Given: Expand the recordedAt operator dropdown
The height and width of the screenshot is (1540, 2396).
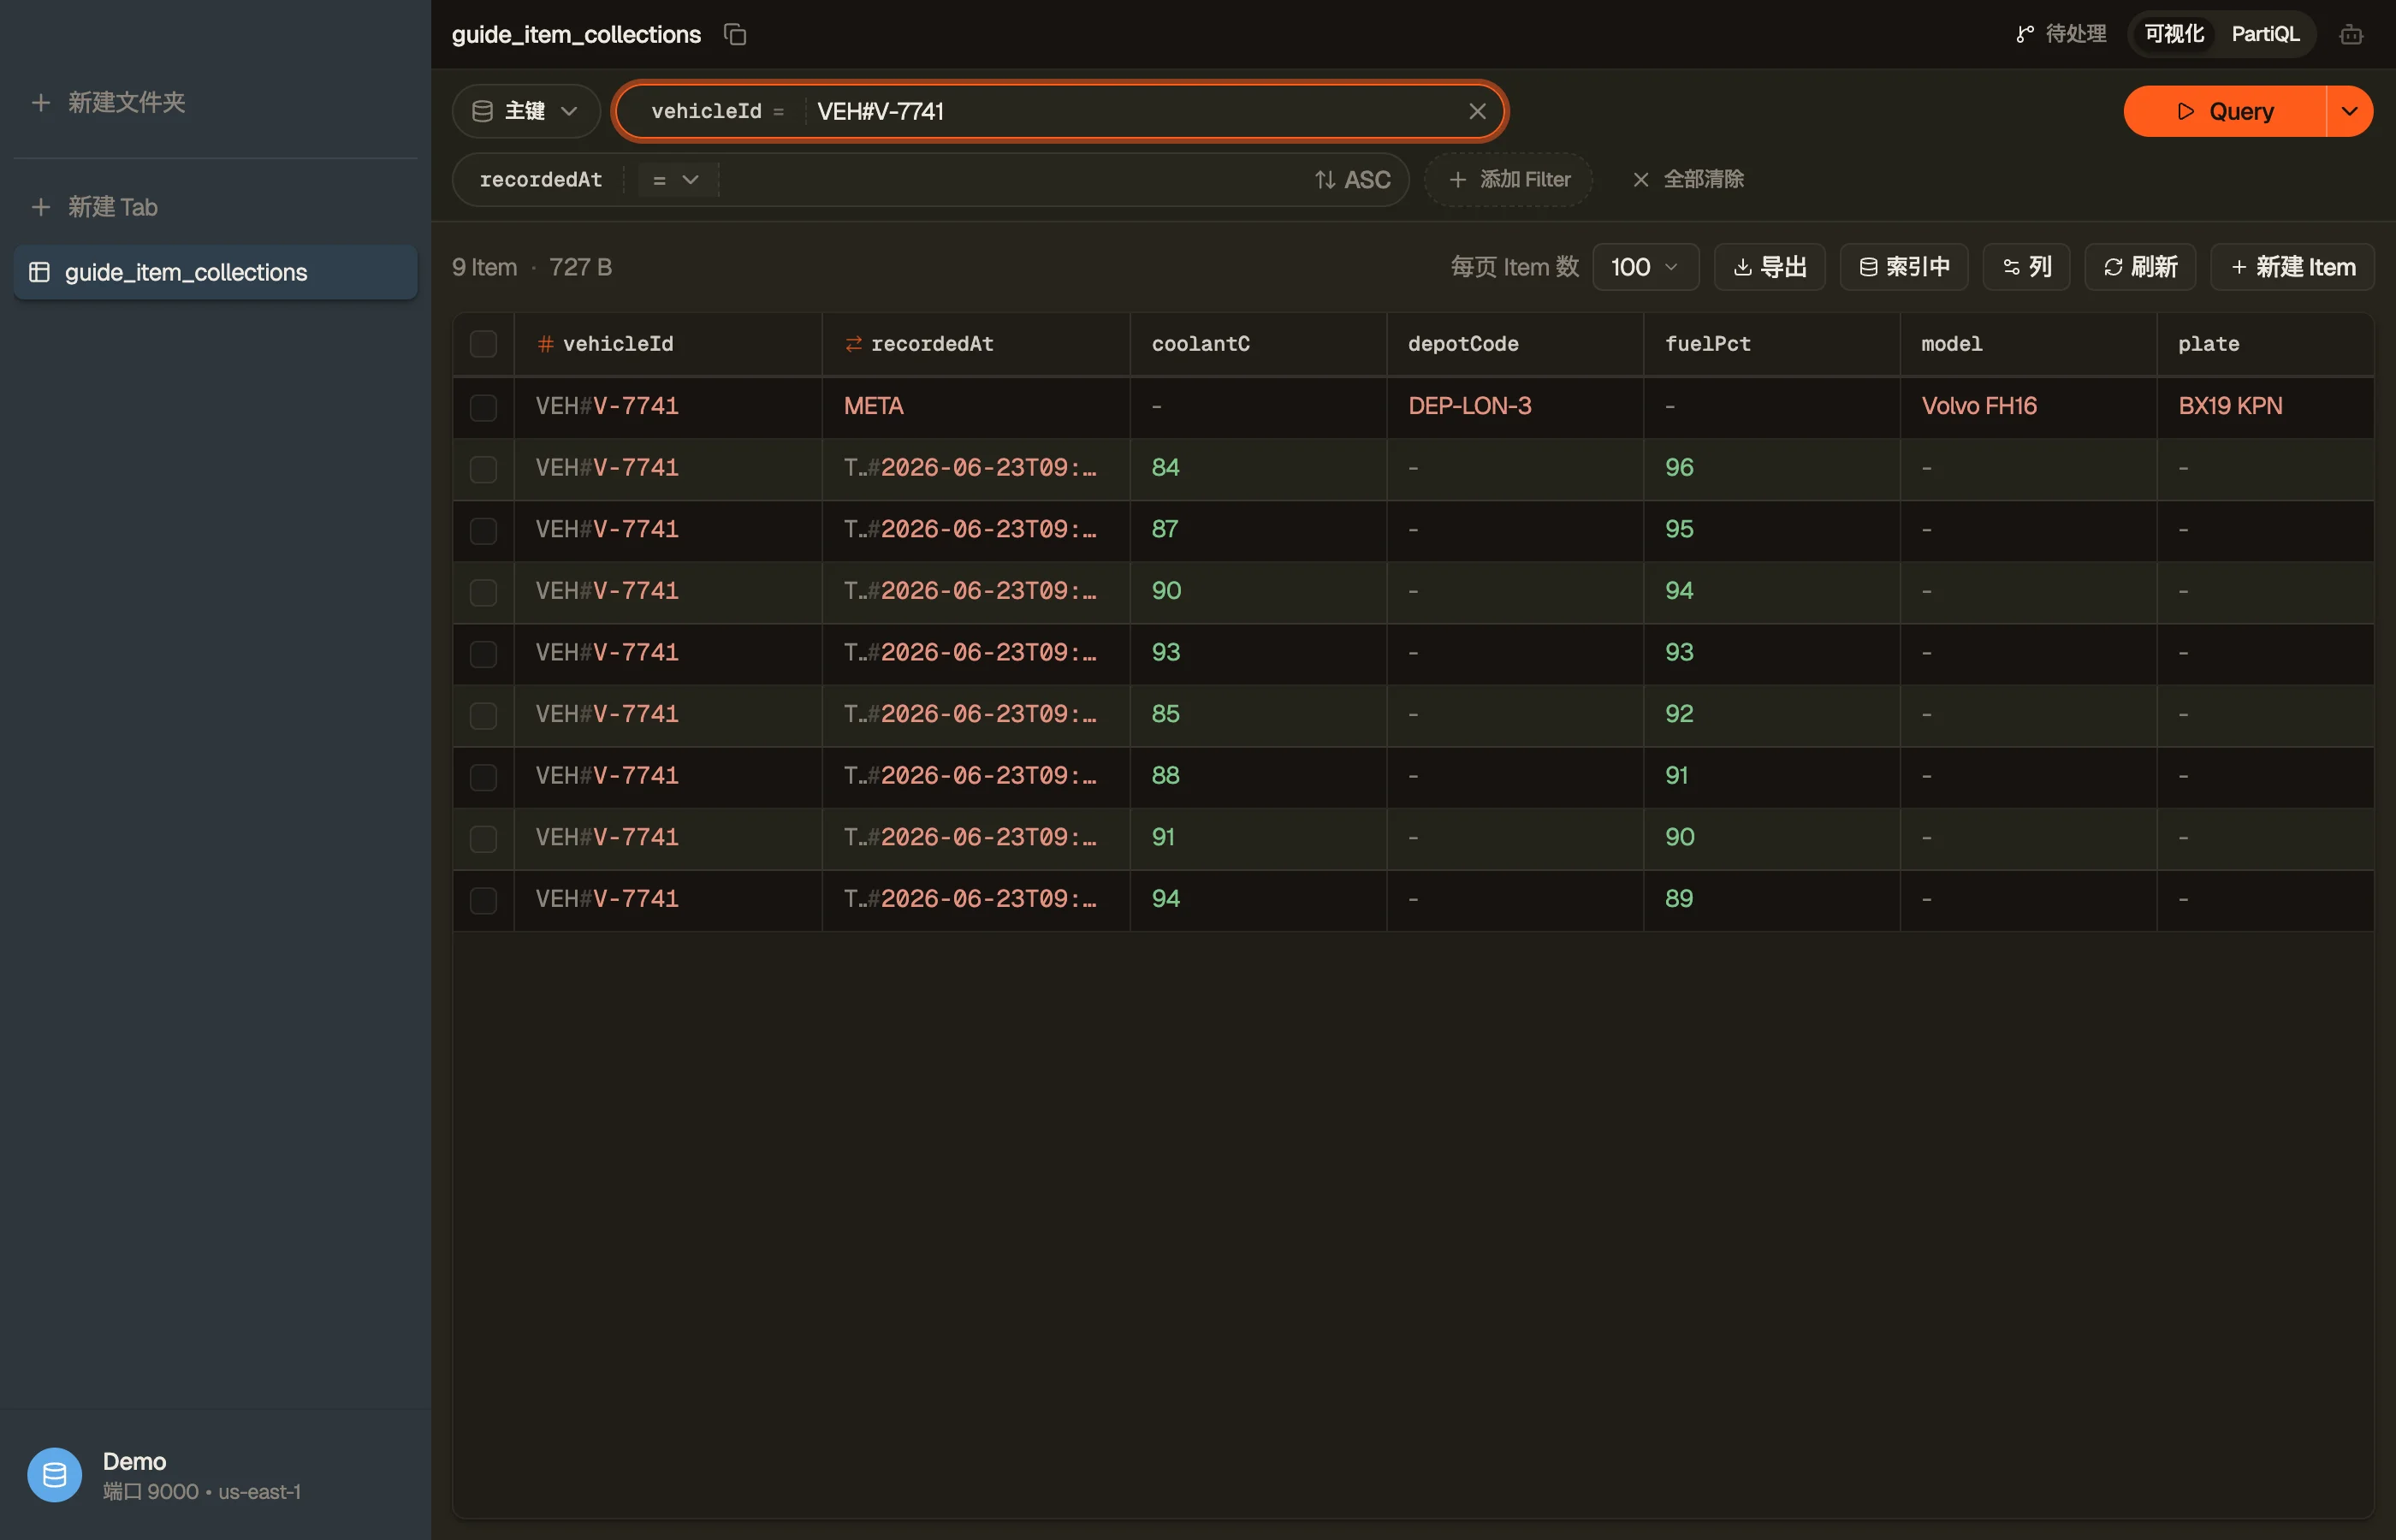Looking at the screenshot, I should click(x=675, y=180).
